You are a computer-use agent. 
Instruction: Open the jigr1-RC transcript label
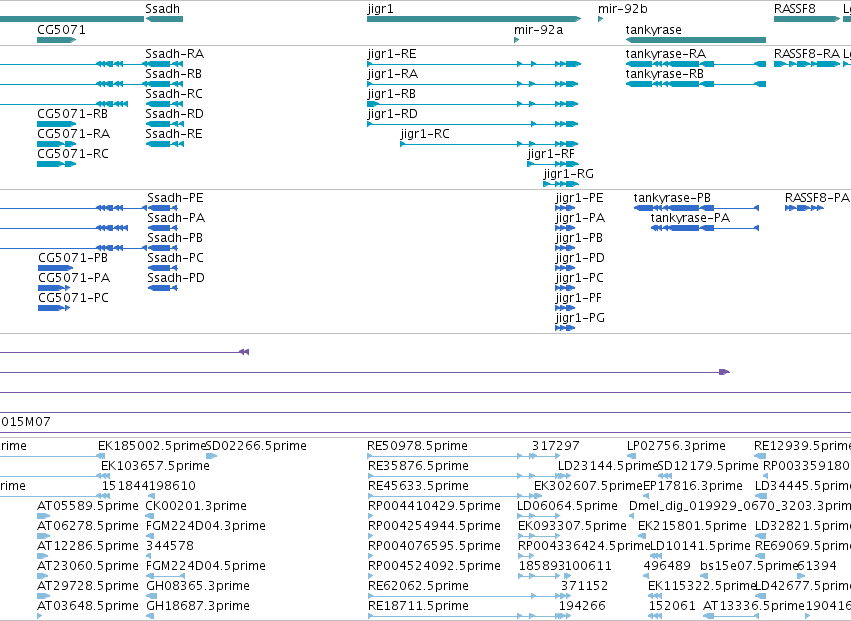point(425,134)
